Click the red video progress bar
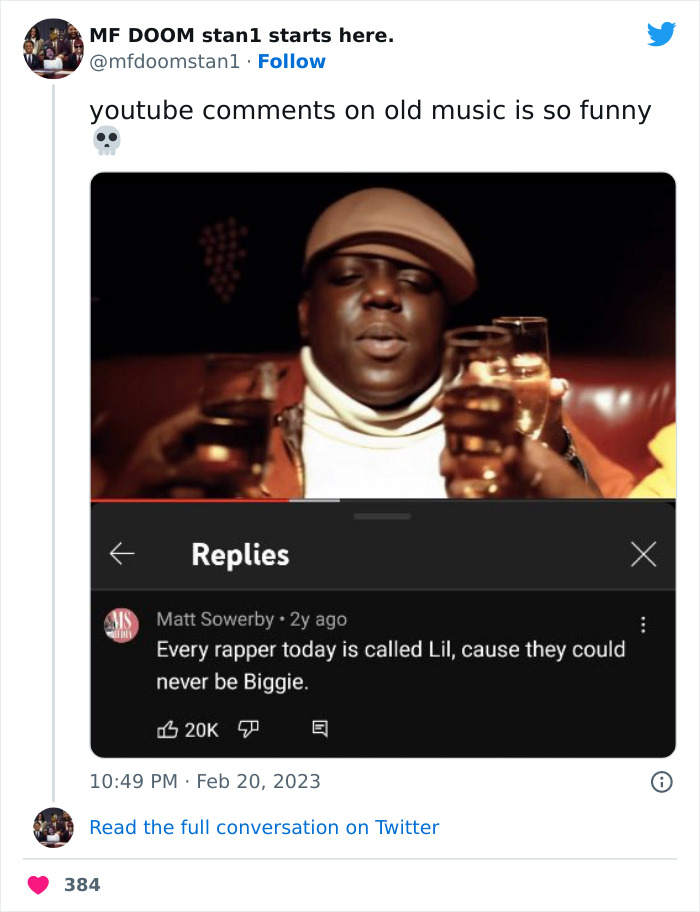This screenshot has height=912, width=700. coord(190,499)
